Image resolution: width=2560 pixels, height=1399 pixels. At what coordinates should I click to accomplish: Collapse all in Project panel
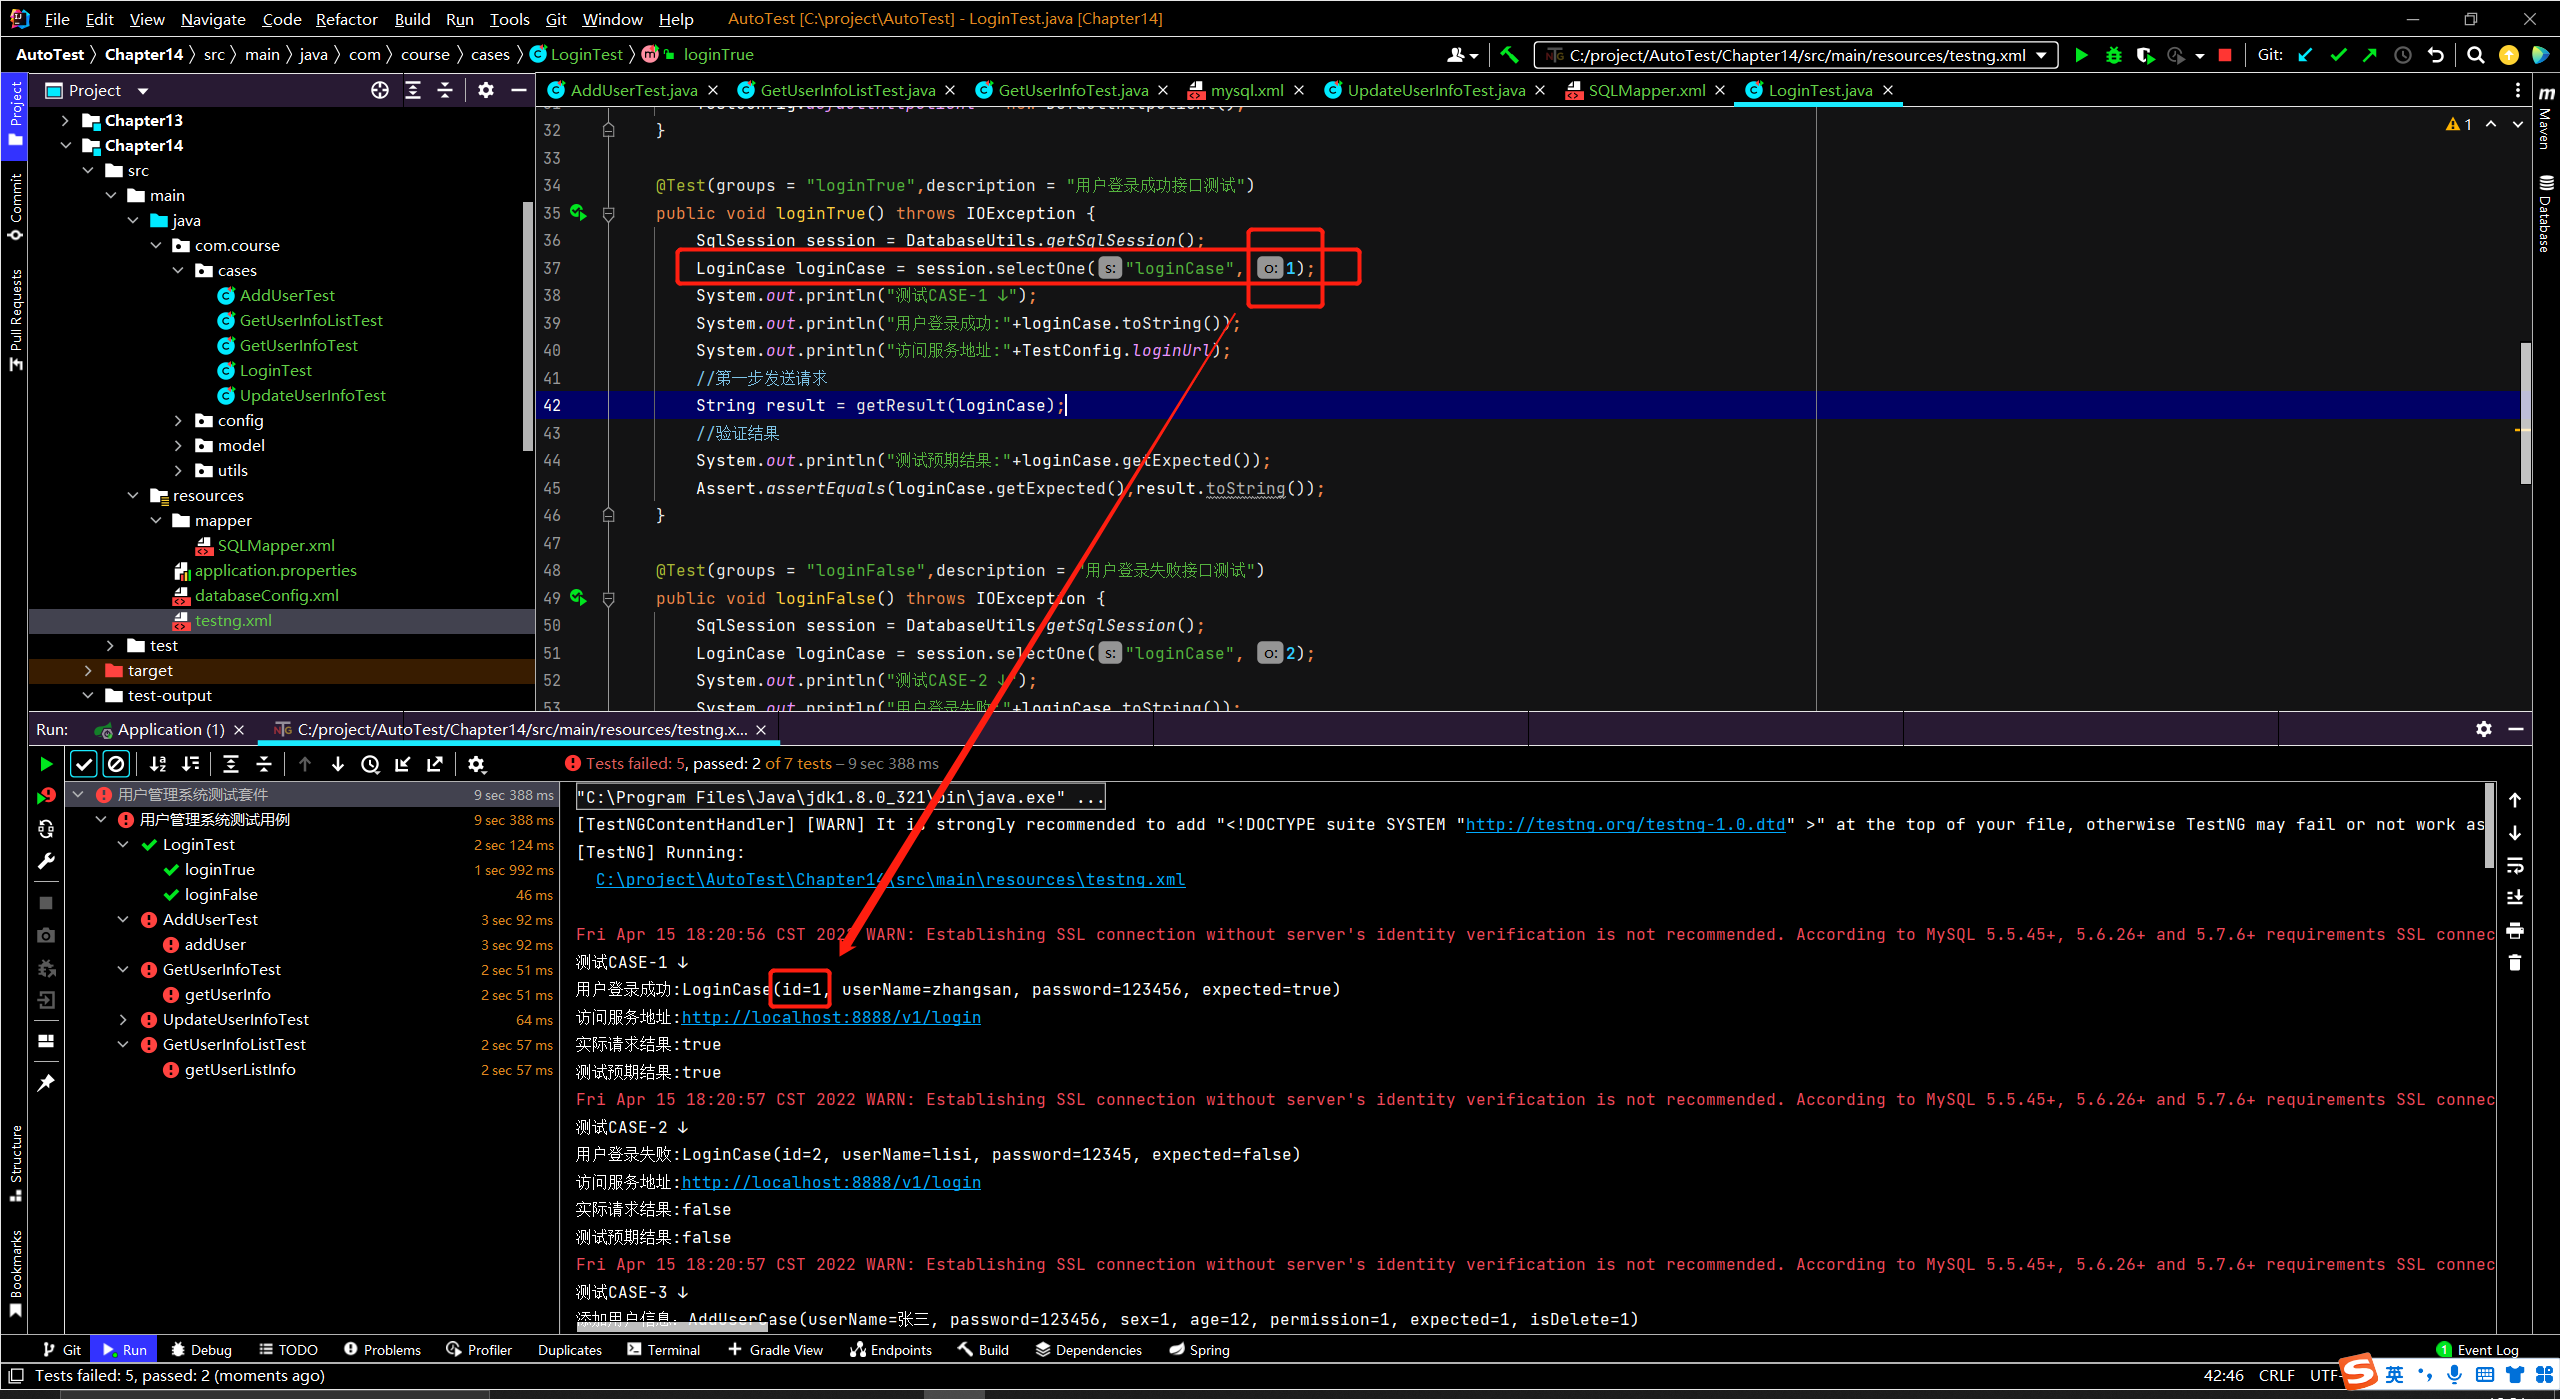pyautogui.click(x=445, y=90)
